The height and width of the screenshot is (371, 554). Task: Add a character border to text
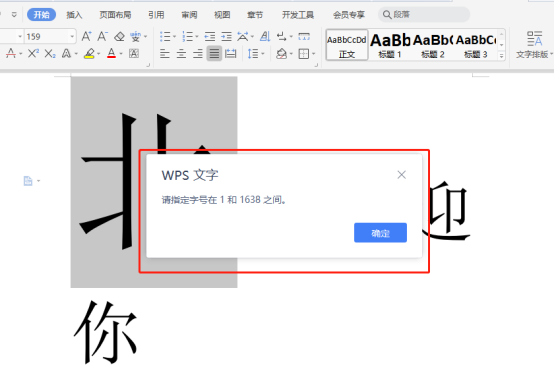[x=134, y=54]
